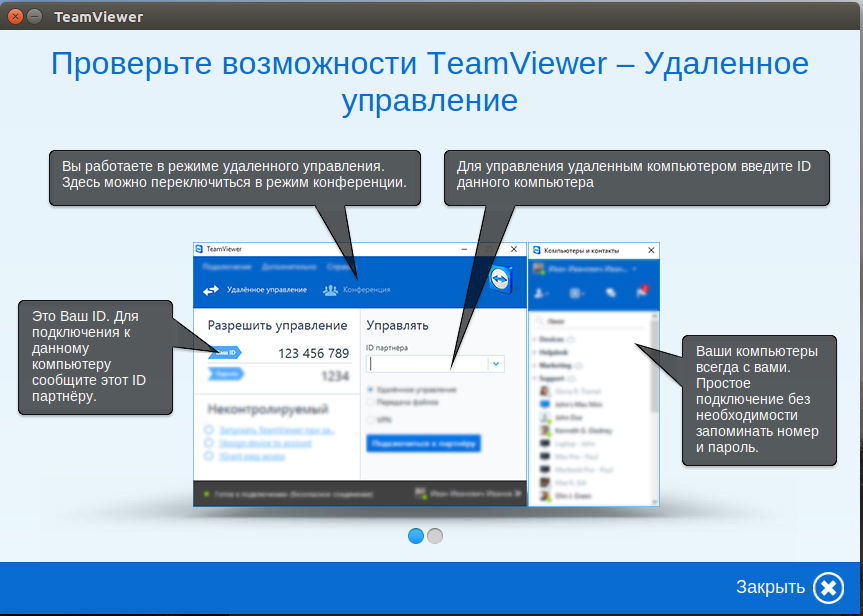Click the "Разрешить управление" heading
863x616 pixels.
coord(277,325)
